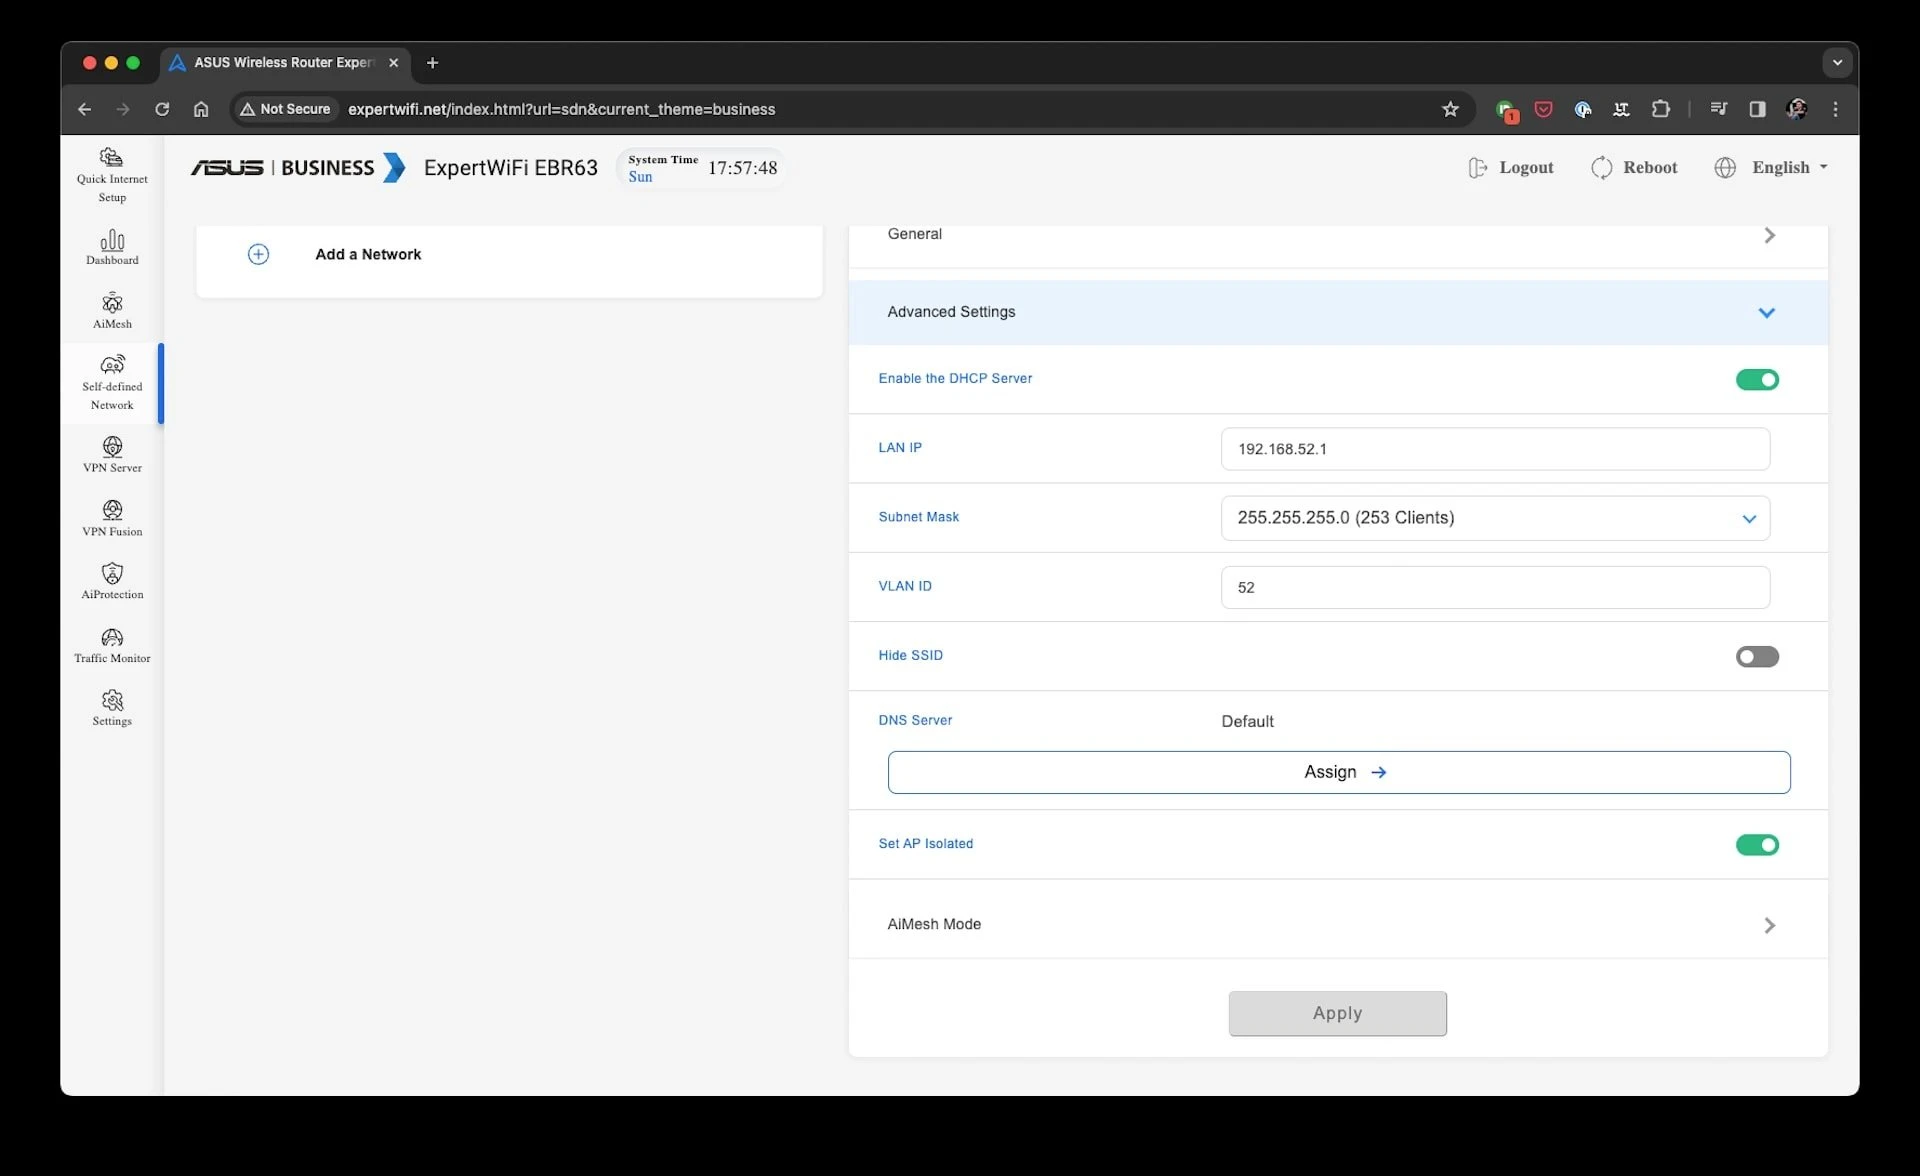Image resolution: width=1920 pixels, height=1176 pixels.
Task: Open the tab search dropdown arrow
Action: [1837, 62]
